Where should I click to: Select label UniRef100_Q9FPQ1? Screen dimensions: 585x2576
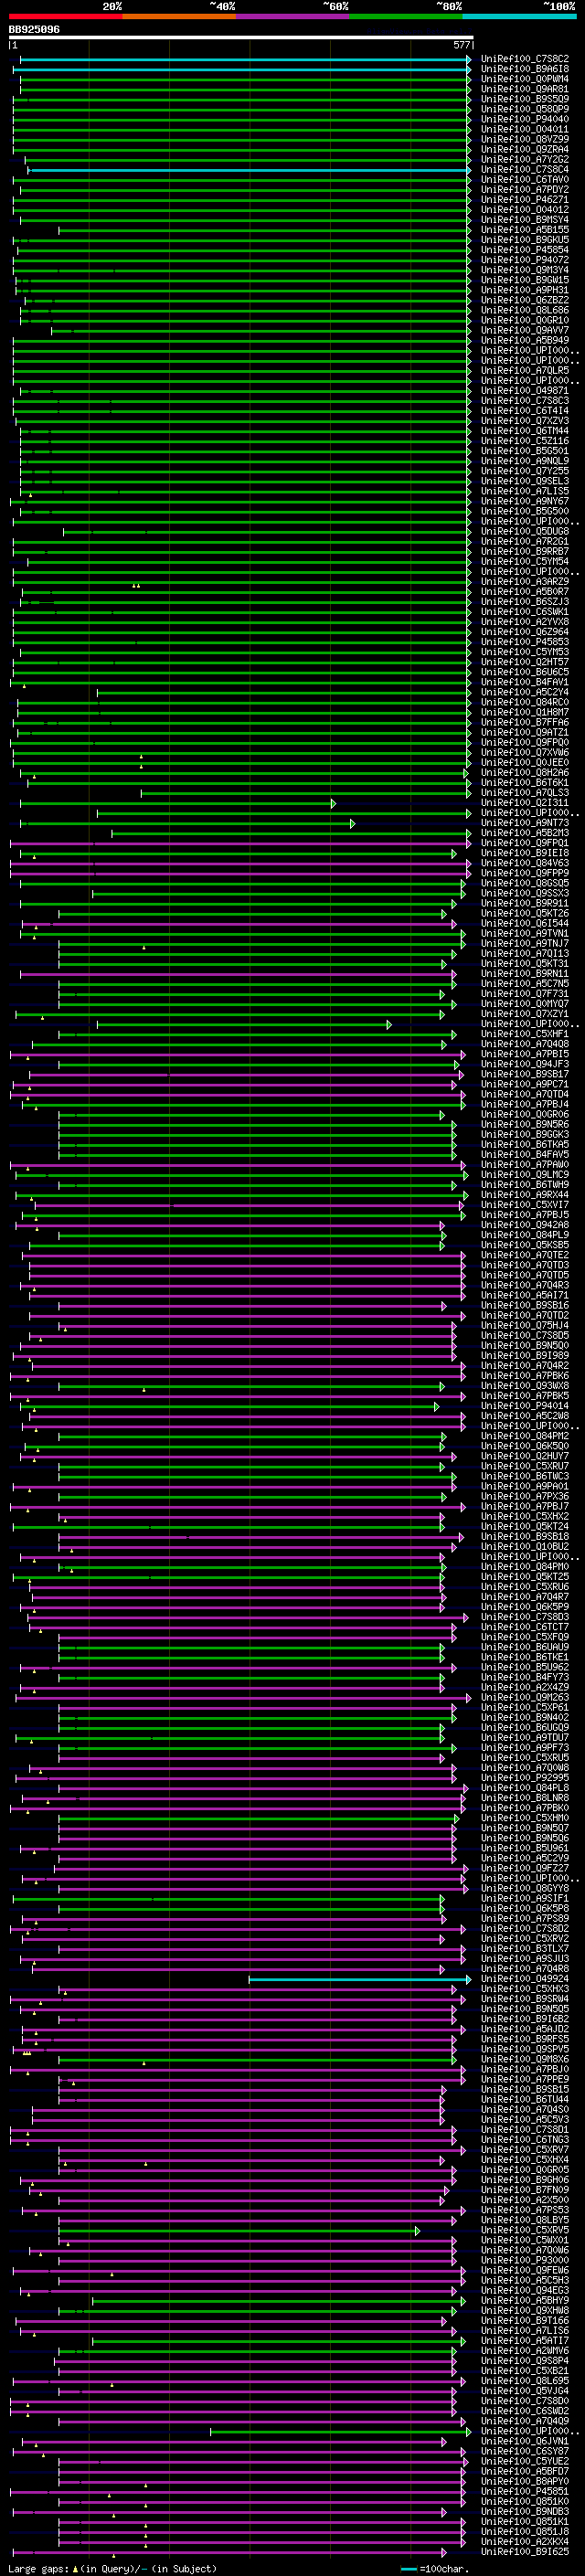coord(525,844)
